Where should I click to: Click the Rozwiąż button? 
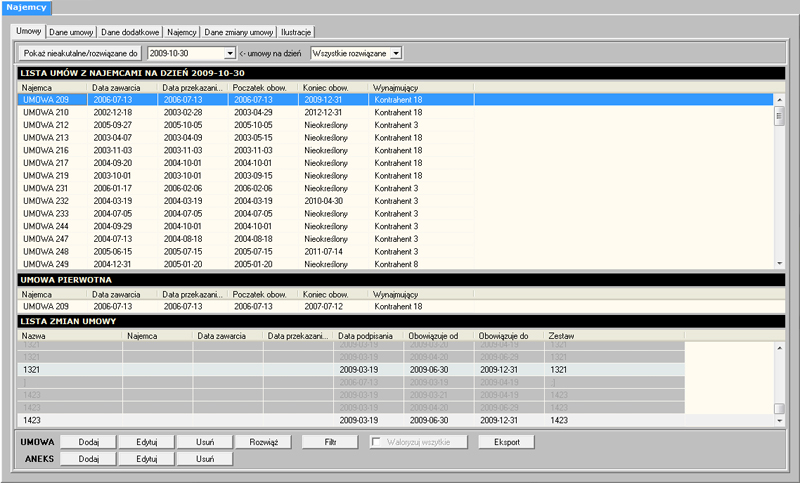click(264, 442)
